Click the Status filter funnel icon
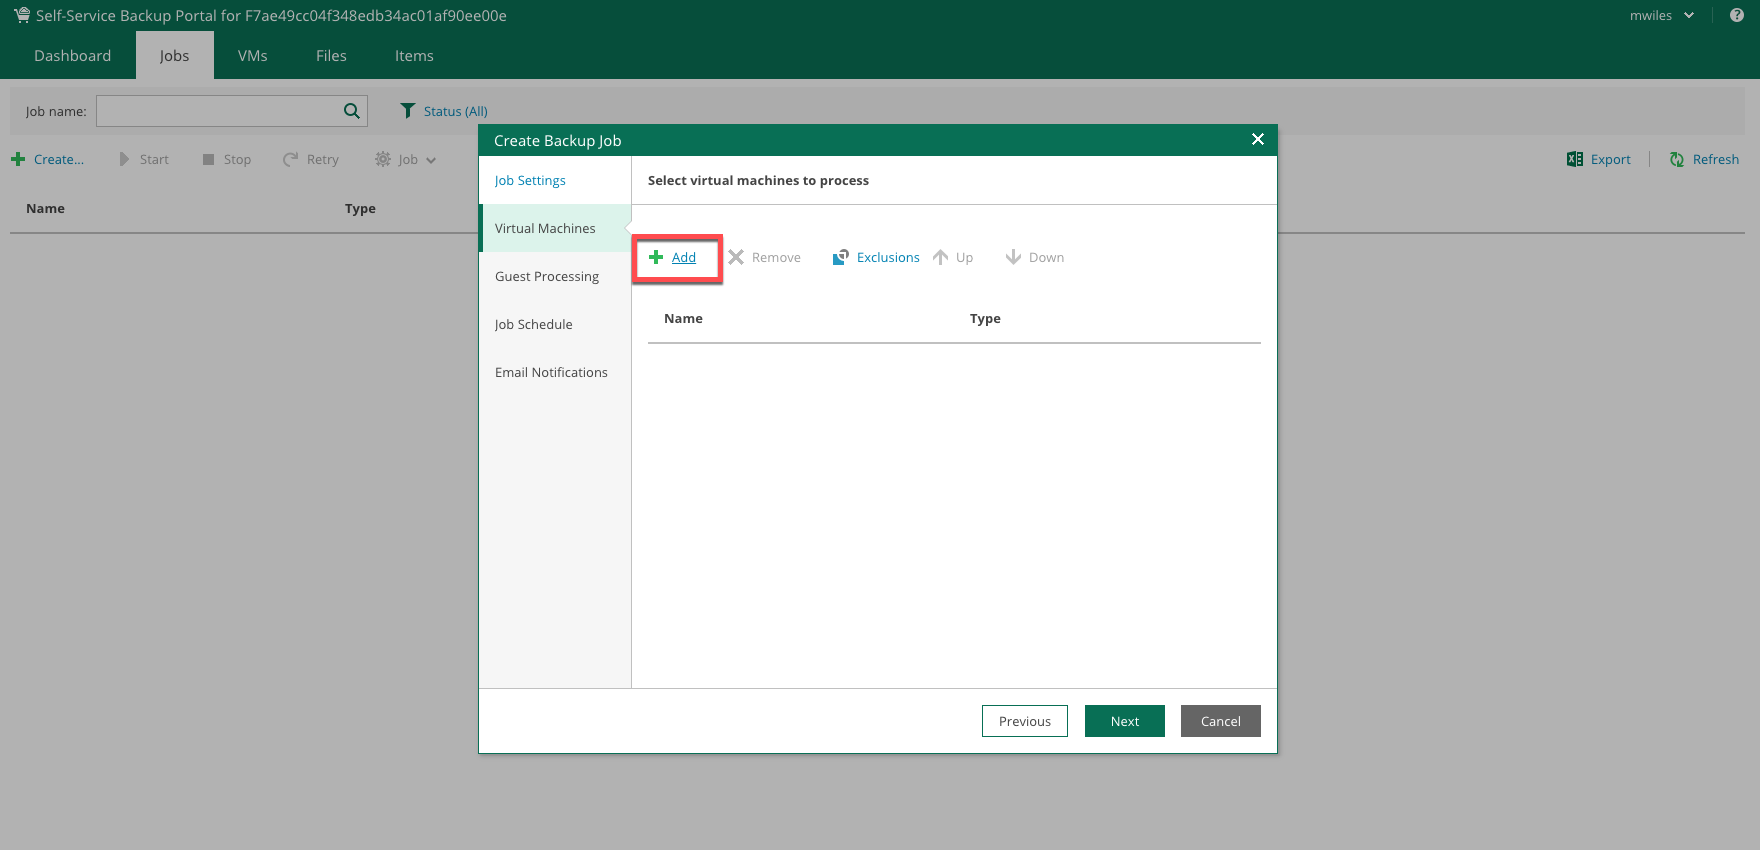Image resolution: width=1760 pixels, height=850 pixels. (408, 111)
